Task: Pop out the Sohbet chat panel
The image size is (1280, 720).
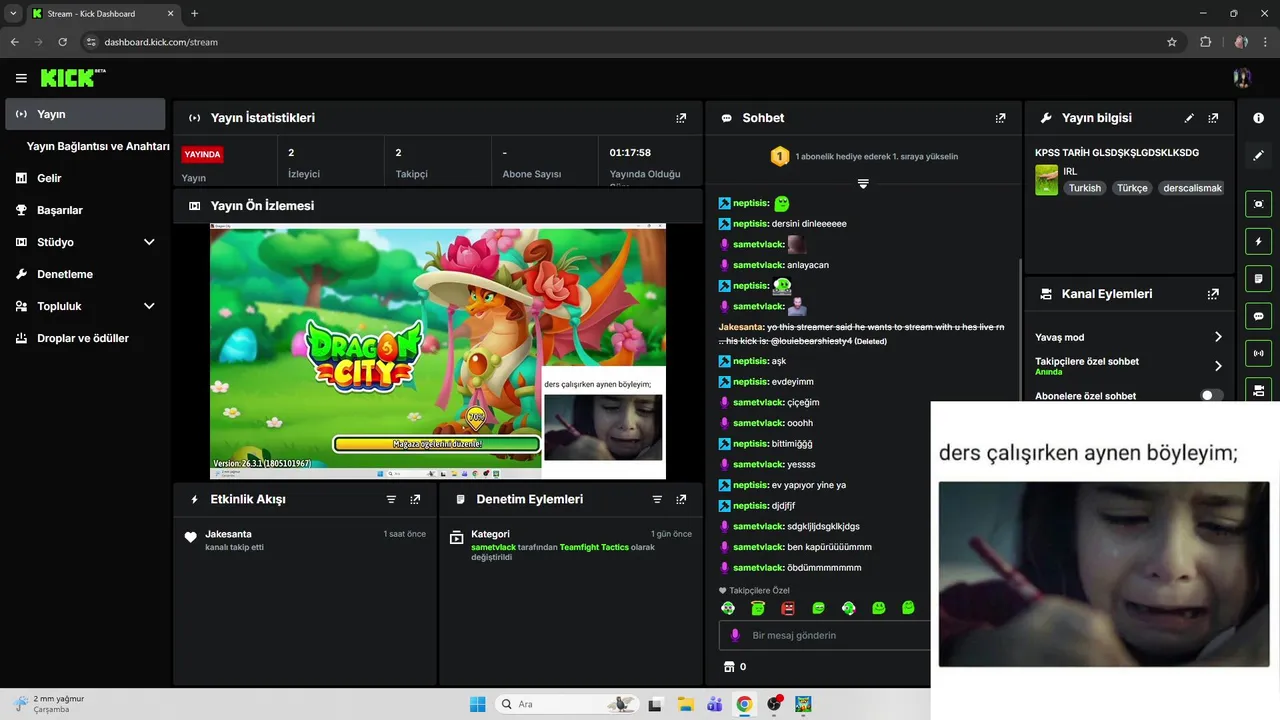Action: pos(1000,118)
